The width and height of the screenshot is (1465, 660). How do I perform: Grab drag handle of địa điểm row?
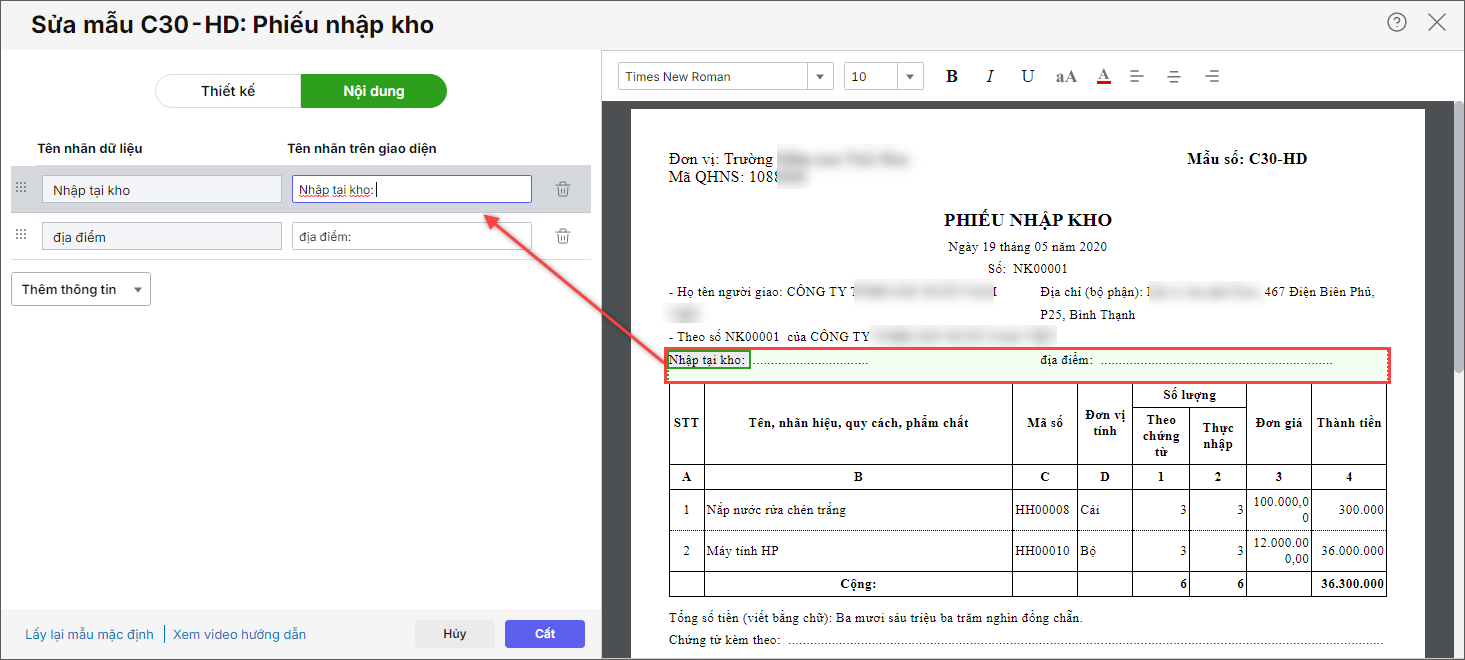[x=21, y=234]
